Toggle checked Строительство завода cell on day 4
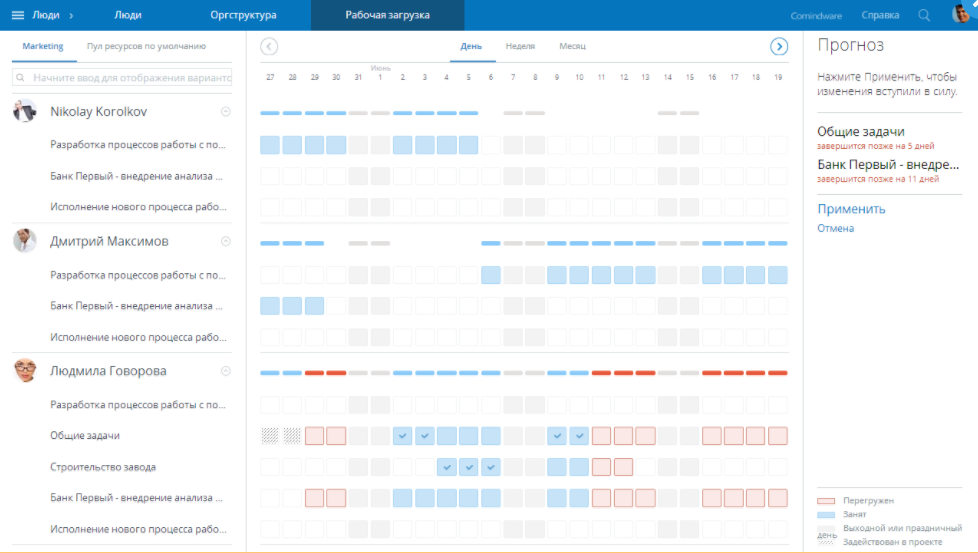978x553 pixels. (x=447, y=467)
